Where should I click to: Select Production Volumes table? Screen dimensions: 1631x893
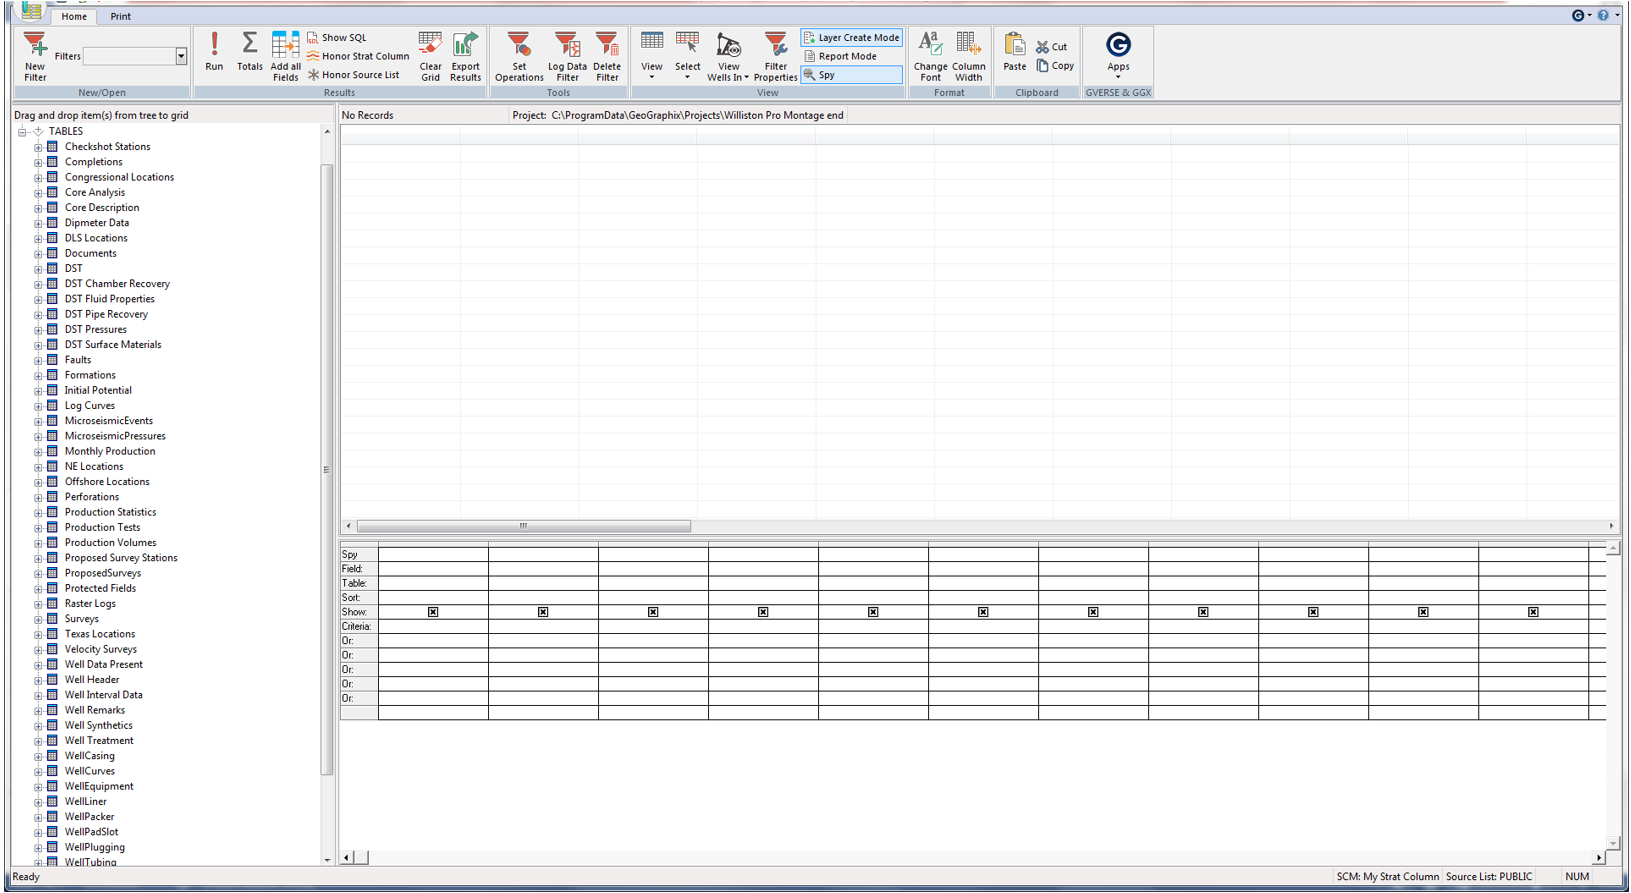pos(111,543)
